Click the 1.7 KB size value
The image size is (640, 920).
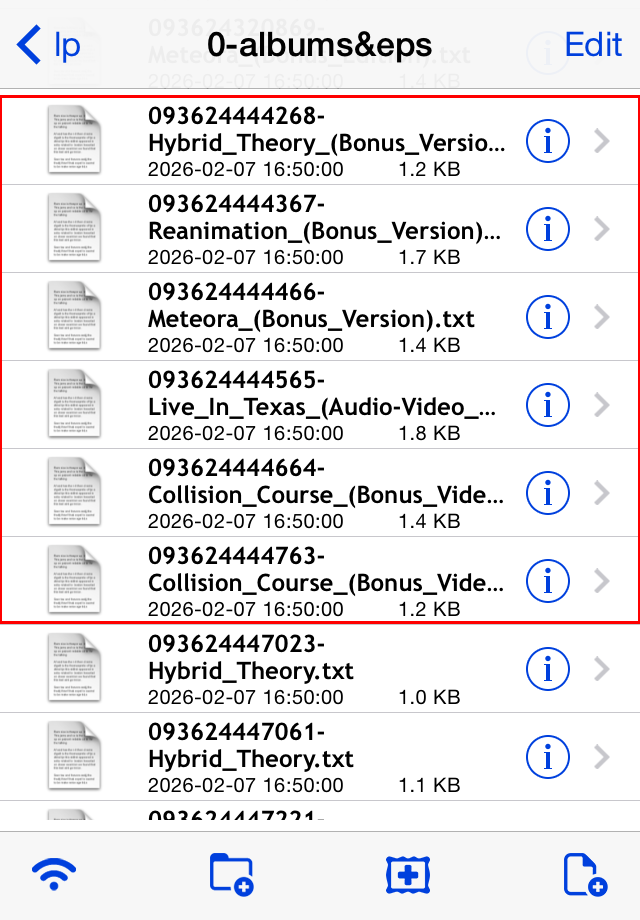(x=429, y=257)
